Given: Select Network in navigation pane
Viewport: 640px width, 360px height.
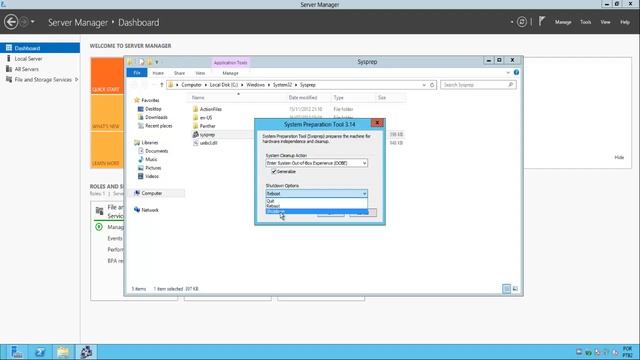Looking at the screenshot, I should click(150, 210).
